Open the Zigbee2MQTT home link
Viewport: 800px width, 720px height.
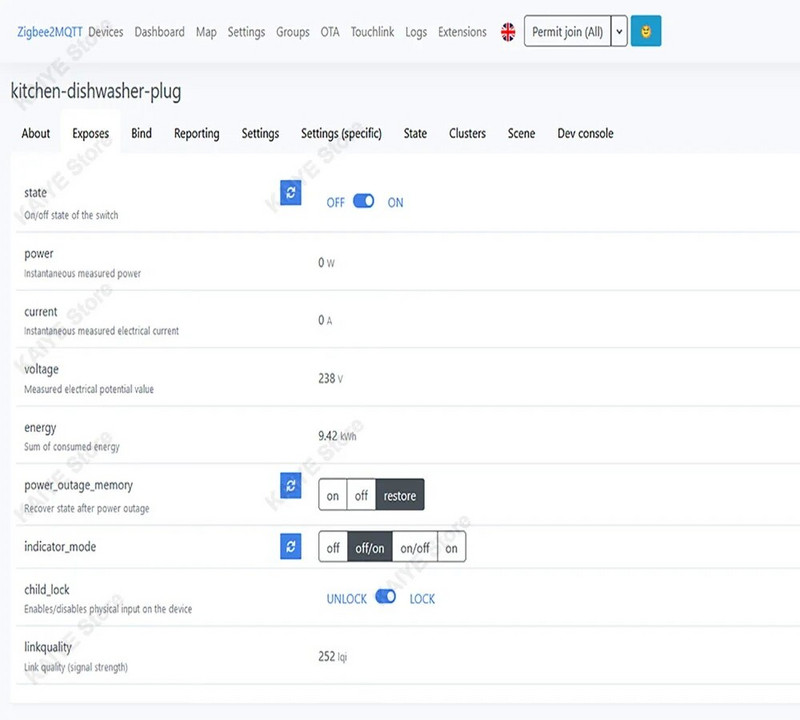point(50,32)
